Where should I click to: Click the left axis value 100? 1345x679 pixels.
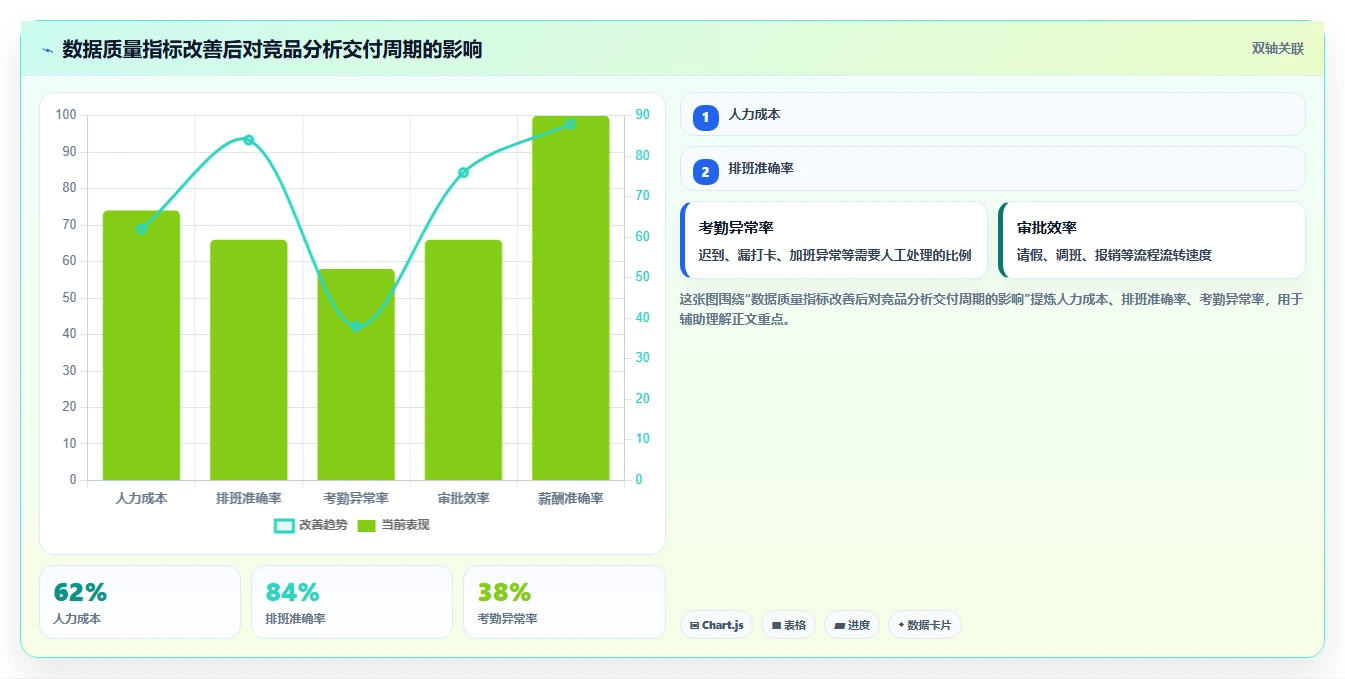coord(66,115)
